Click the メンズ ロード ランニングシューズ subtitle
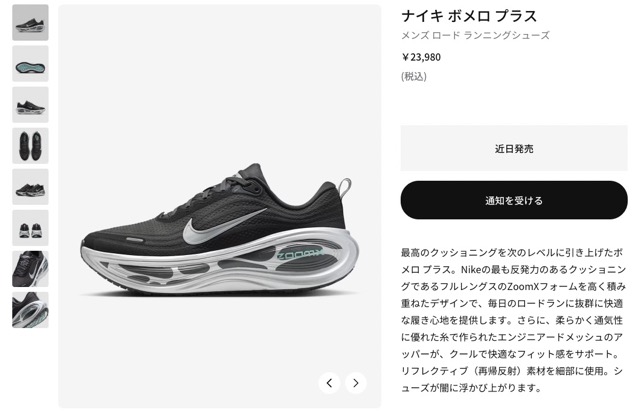 point(476,36)
